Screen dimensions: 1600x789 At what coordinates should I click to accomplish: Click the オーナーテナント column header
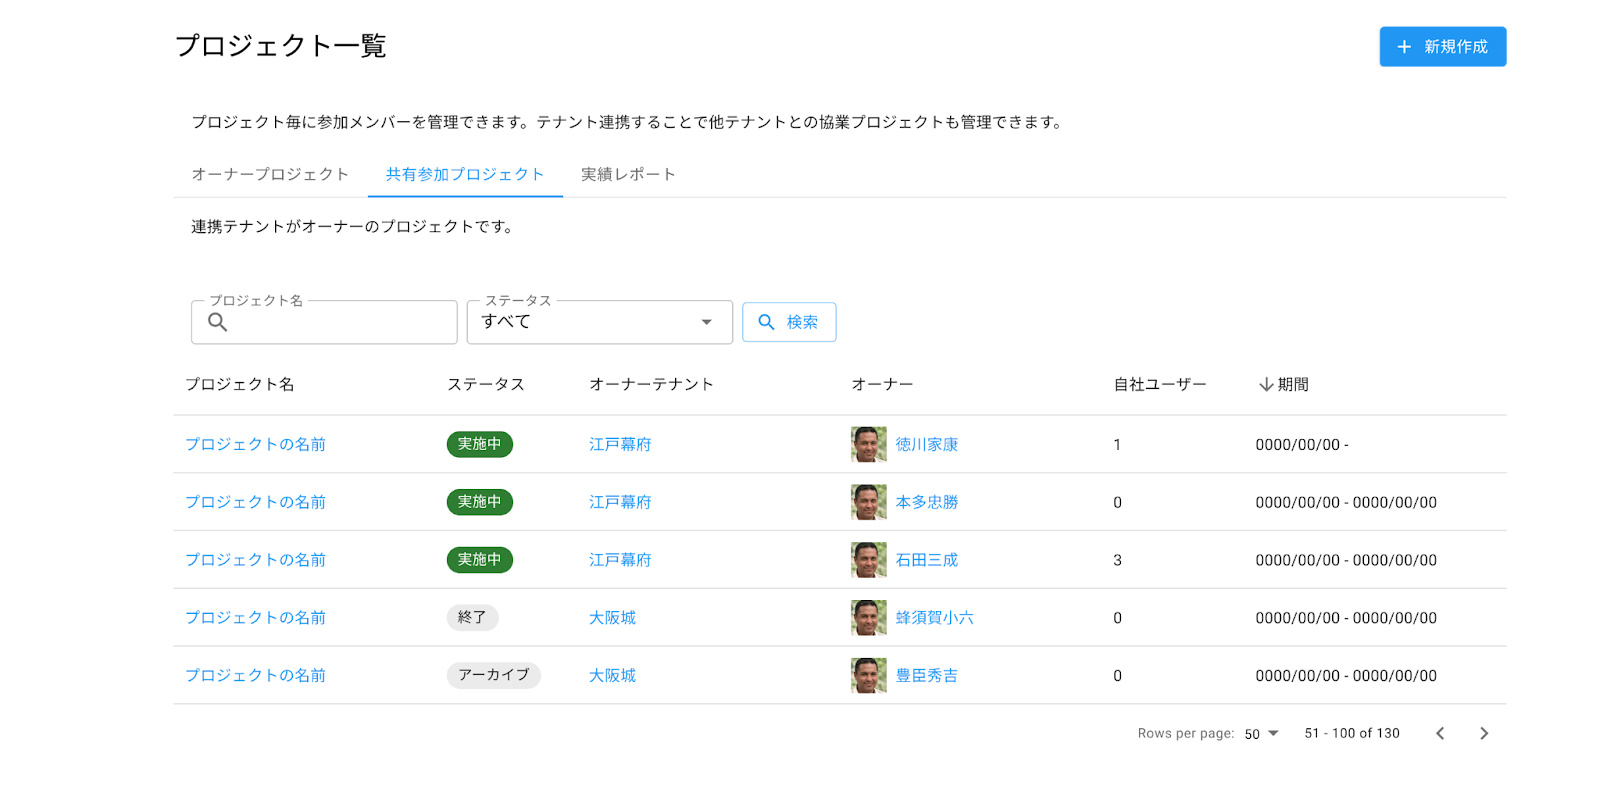(x=651, y=384)
